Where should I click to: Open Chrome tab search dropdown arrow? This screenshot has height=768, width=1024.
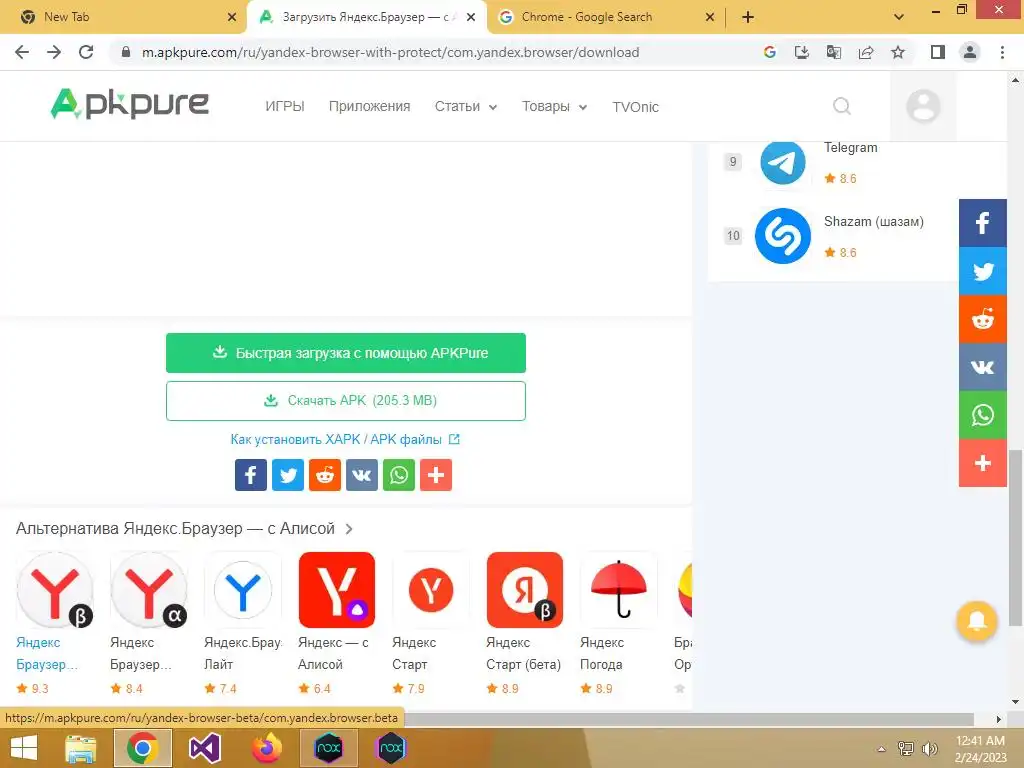coord(899,17)
